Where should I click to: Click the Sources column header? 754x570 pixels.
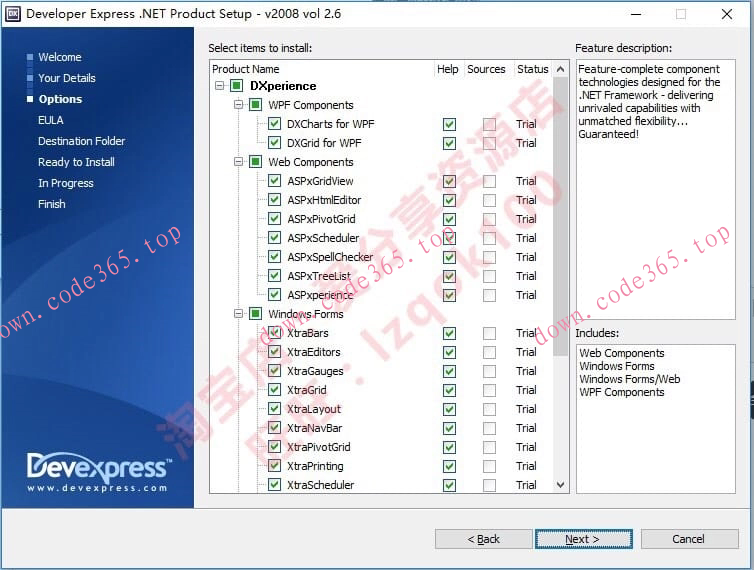point(486,69)
